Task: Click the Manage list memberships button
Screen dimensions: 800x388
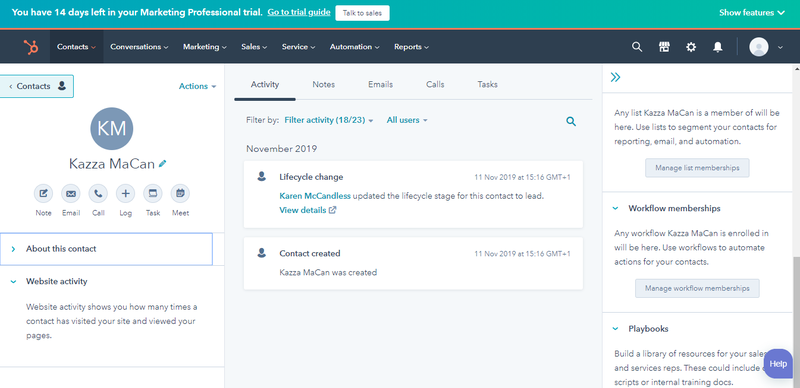Action: [x=697, y=168]
